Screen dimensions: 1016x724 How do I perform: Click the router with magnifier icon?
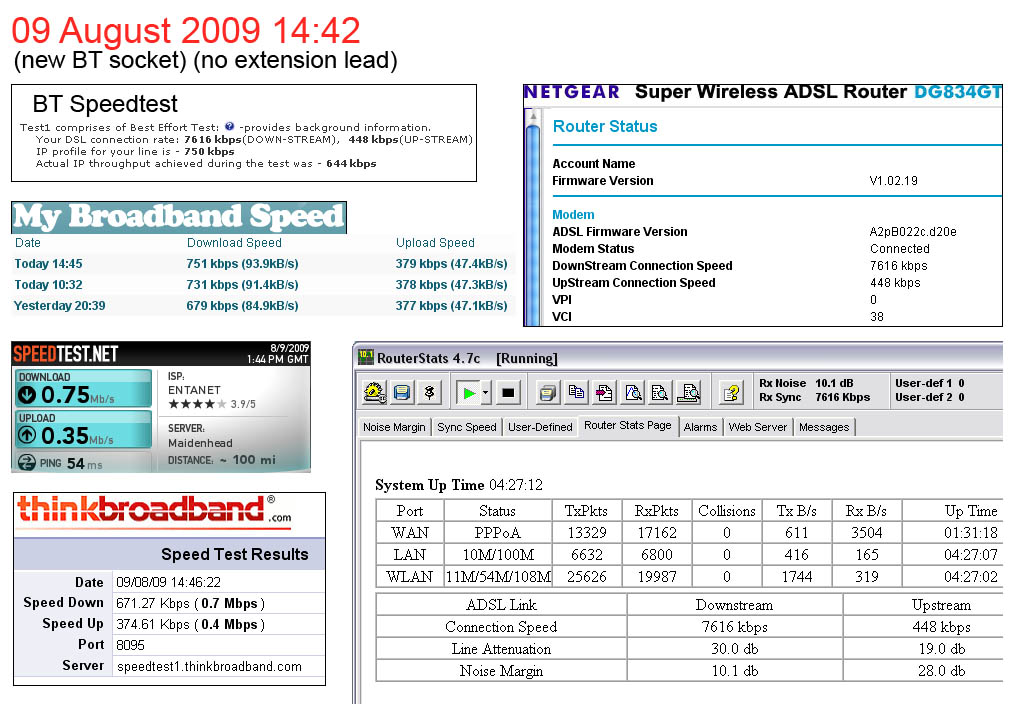688,392
